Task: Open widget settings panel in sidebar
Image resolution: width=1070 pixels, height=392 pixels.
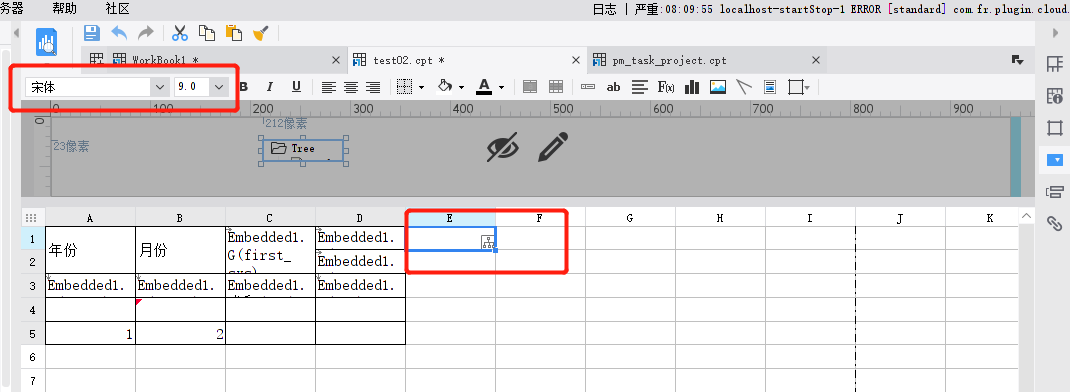Action: pyautogui.click(x=1054, y=160)
